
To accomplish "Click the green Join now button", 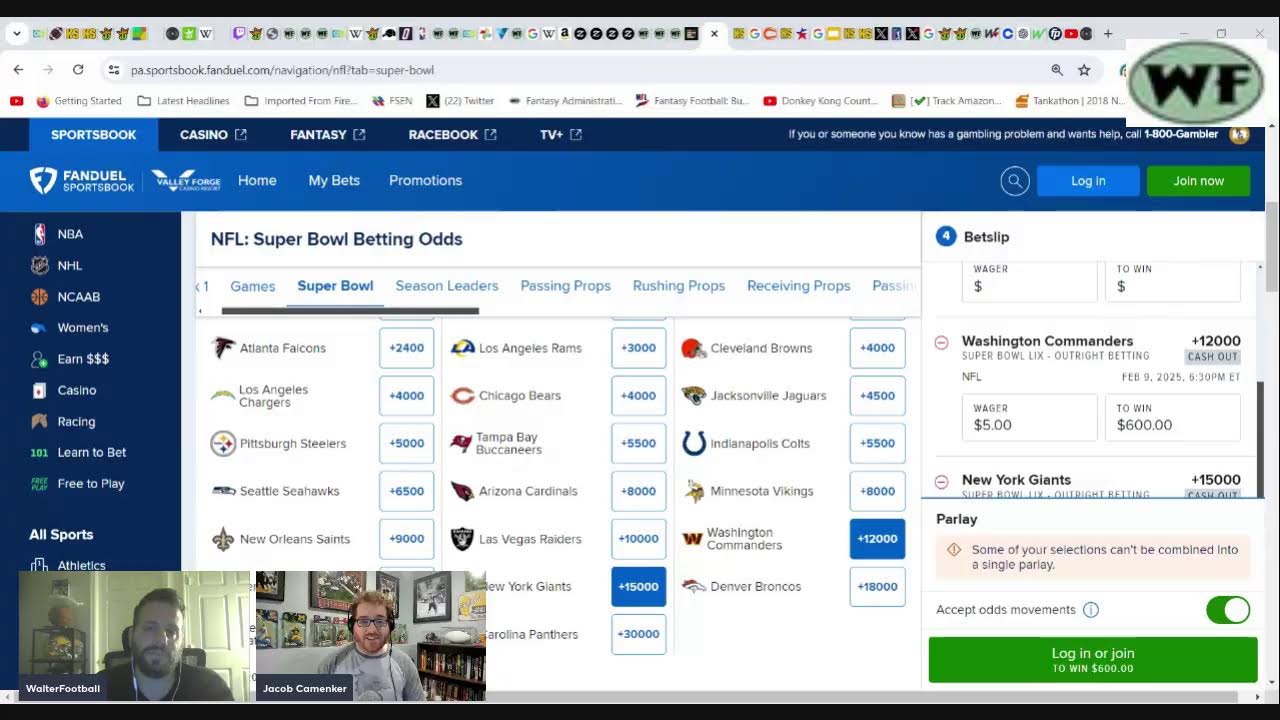I will tap(1198, 181).
